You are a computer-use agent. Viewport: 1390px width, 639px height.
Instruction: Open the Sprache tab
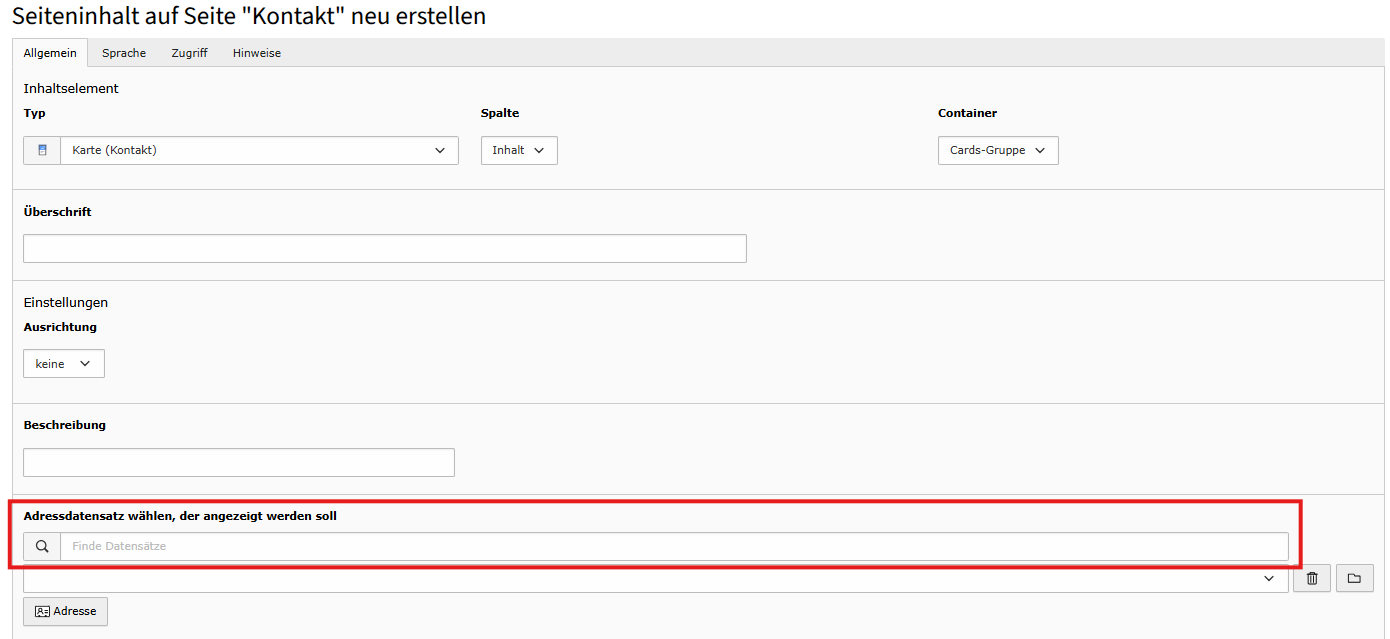pos(124,53)
